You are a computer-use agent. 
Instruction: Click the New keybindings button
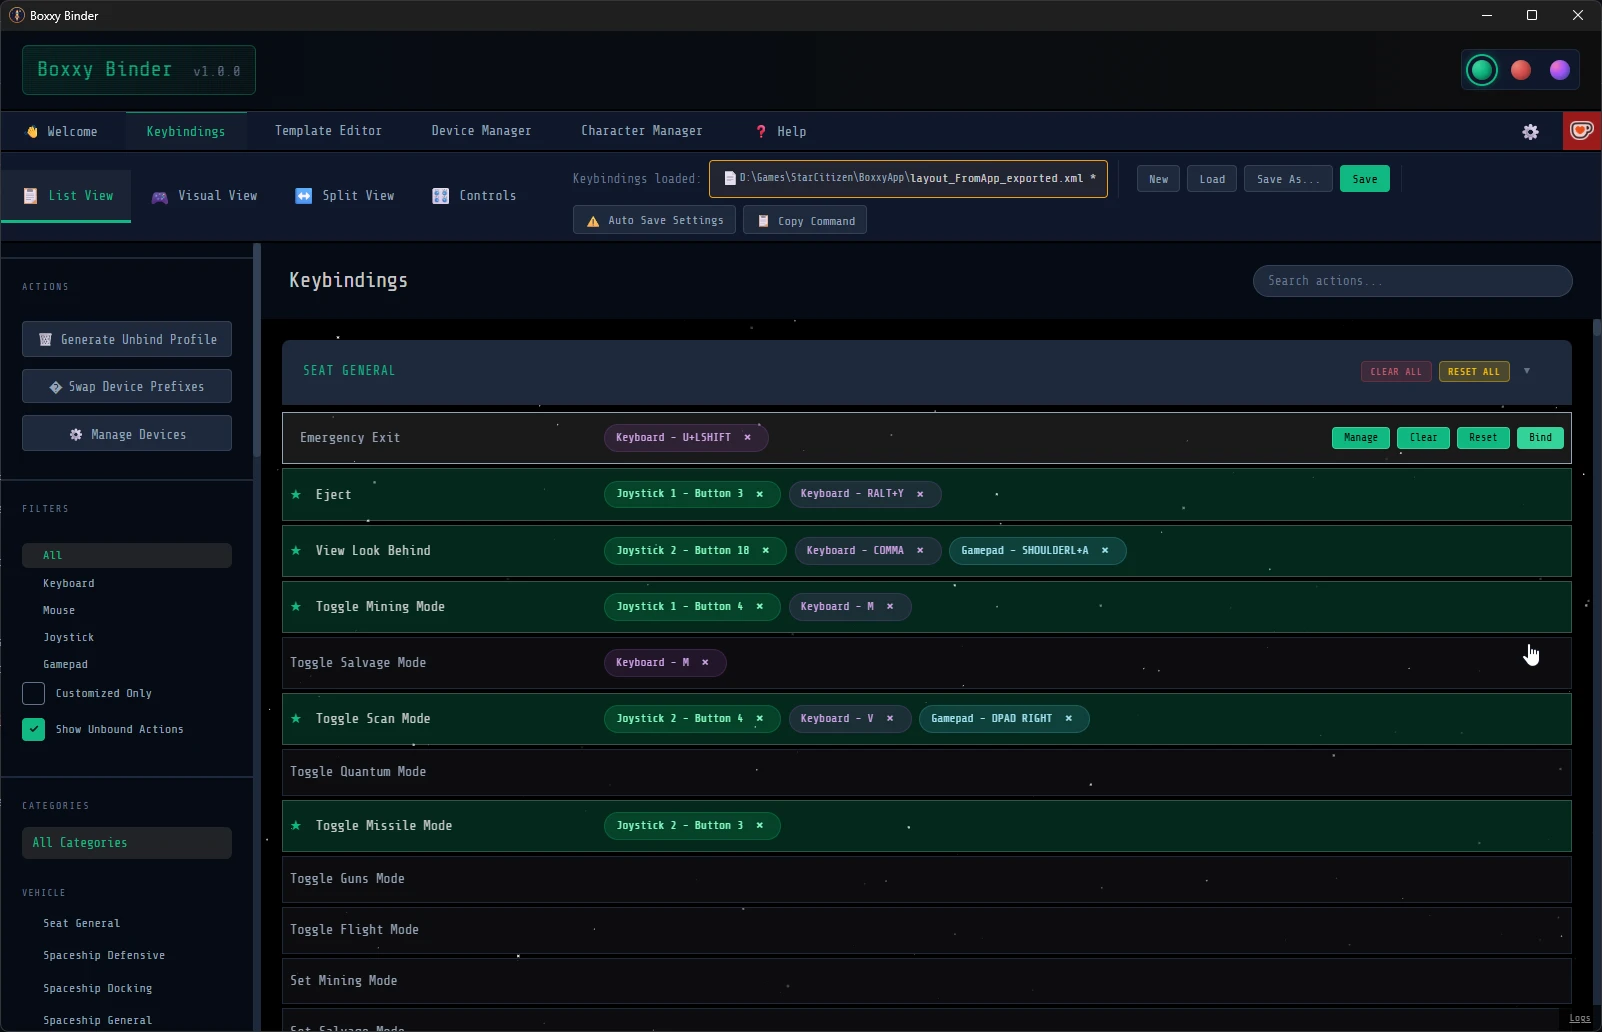(x=1158, y=179)
